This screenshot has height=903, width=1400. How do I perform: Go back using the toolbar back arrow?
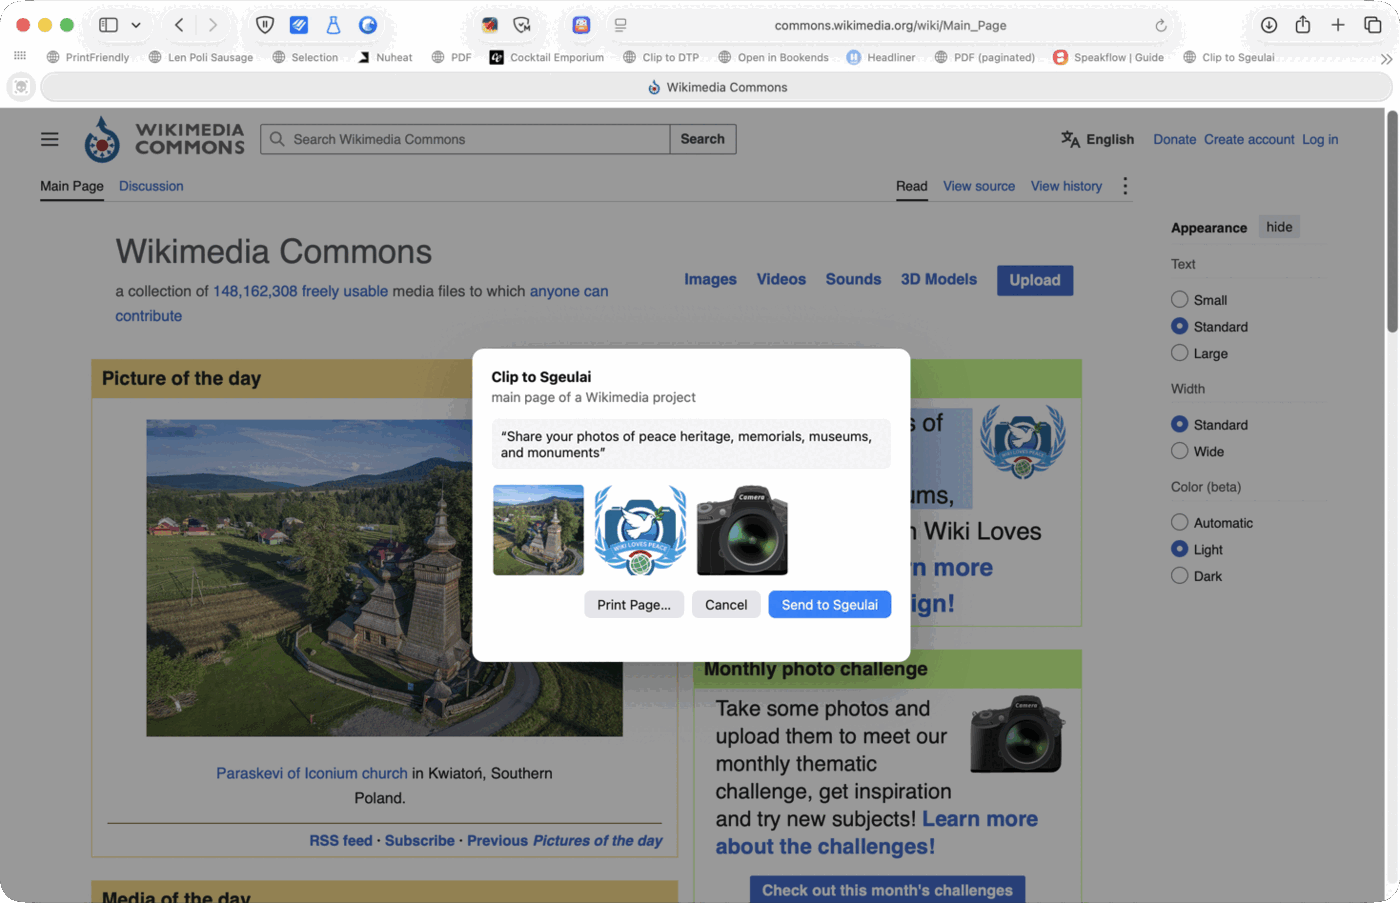179,25
